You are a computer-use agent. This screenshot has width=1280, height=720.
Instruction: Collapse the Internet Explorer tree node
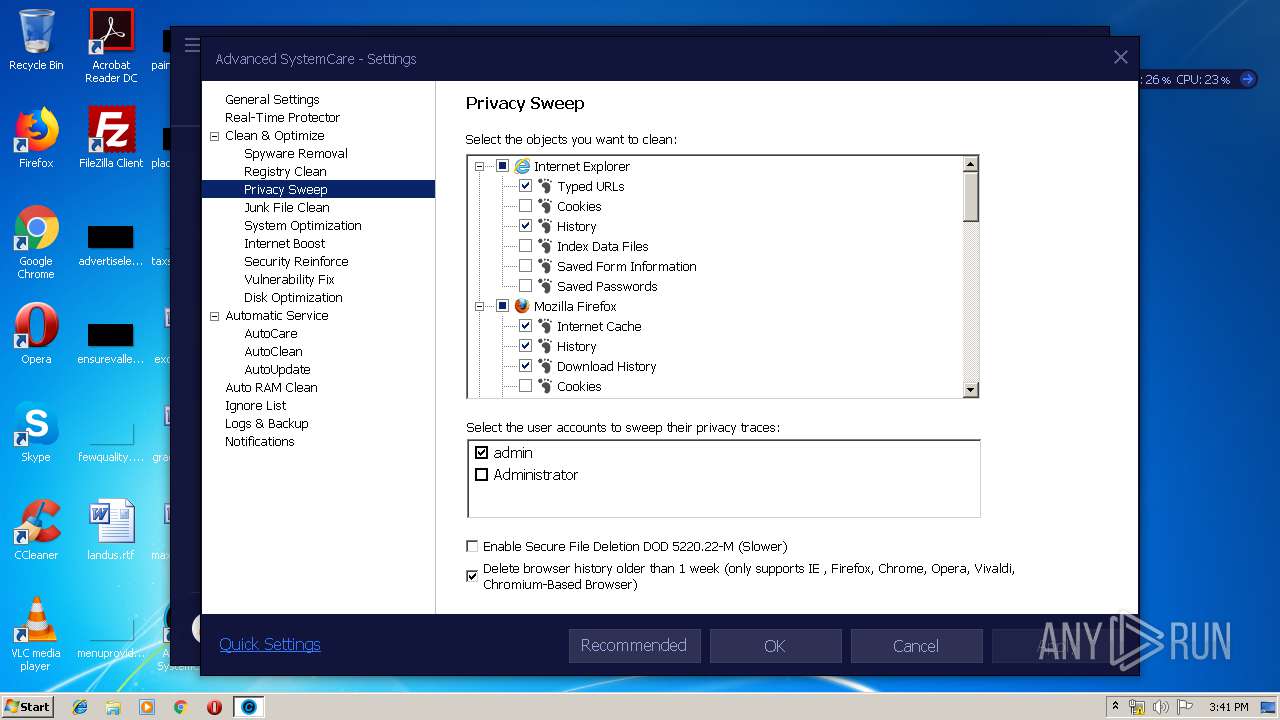pos(479,166)
